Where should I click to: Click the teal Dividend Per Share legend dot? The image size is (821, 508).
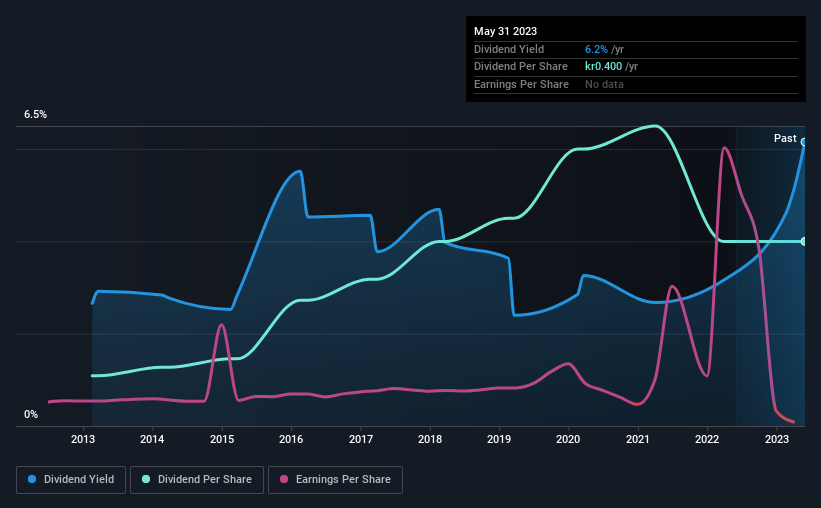coord(146,479)
